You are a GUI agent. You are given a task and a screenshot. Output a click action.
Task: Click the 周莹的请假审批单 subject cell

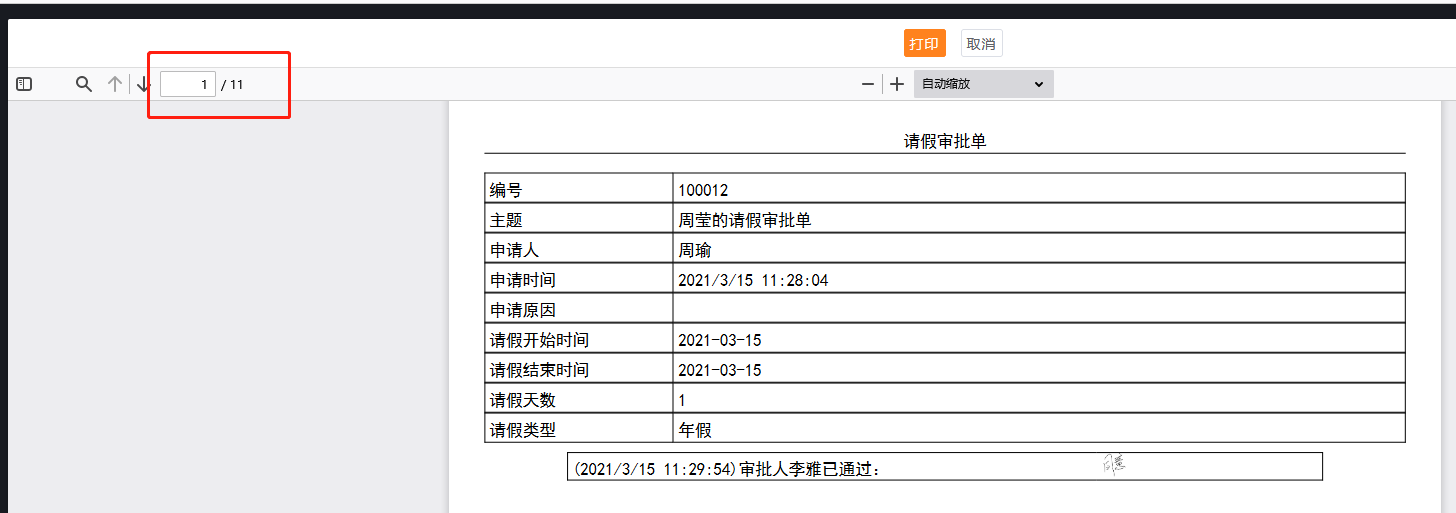point(744,220)
